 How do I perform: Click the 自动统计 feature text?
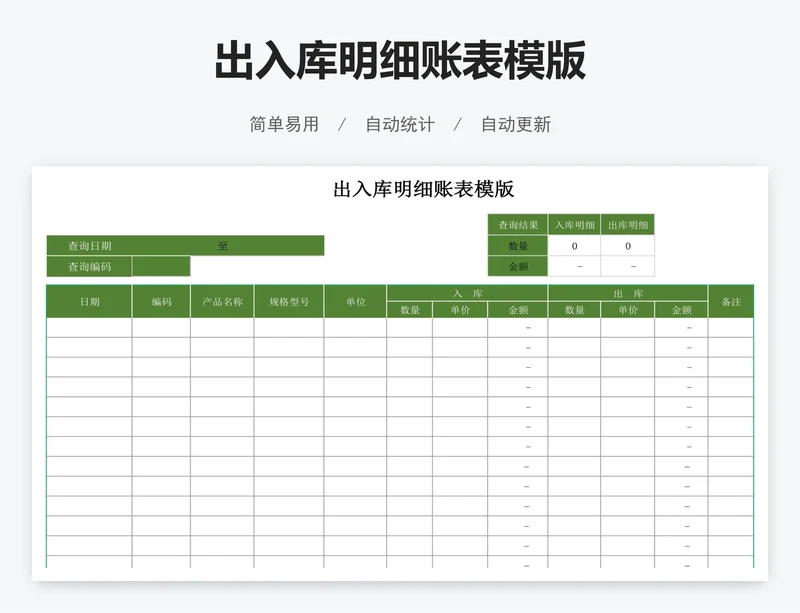coord(400,125)
